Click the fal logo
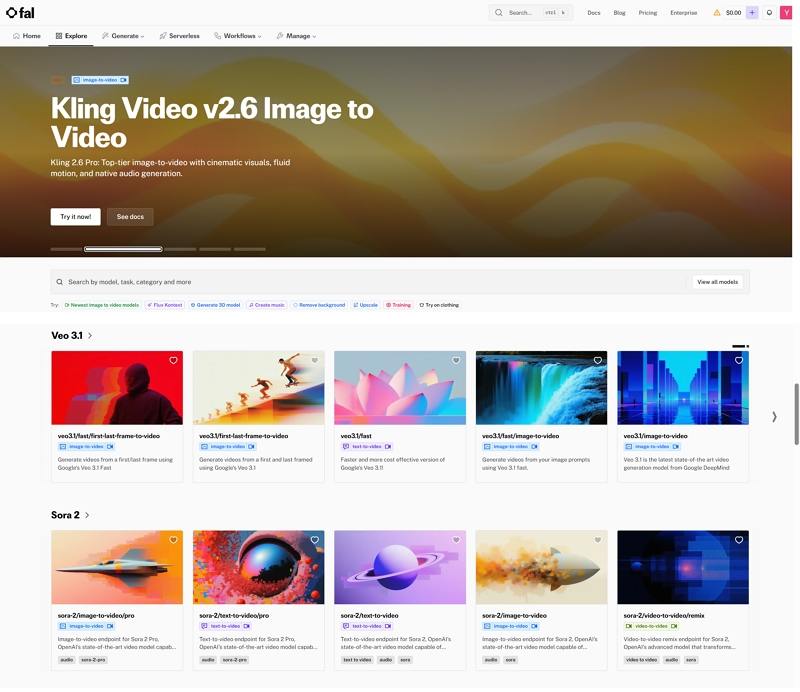 pyautogui.click(x=20, y=13)
